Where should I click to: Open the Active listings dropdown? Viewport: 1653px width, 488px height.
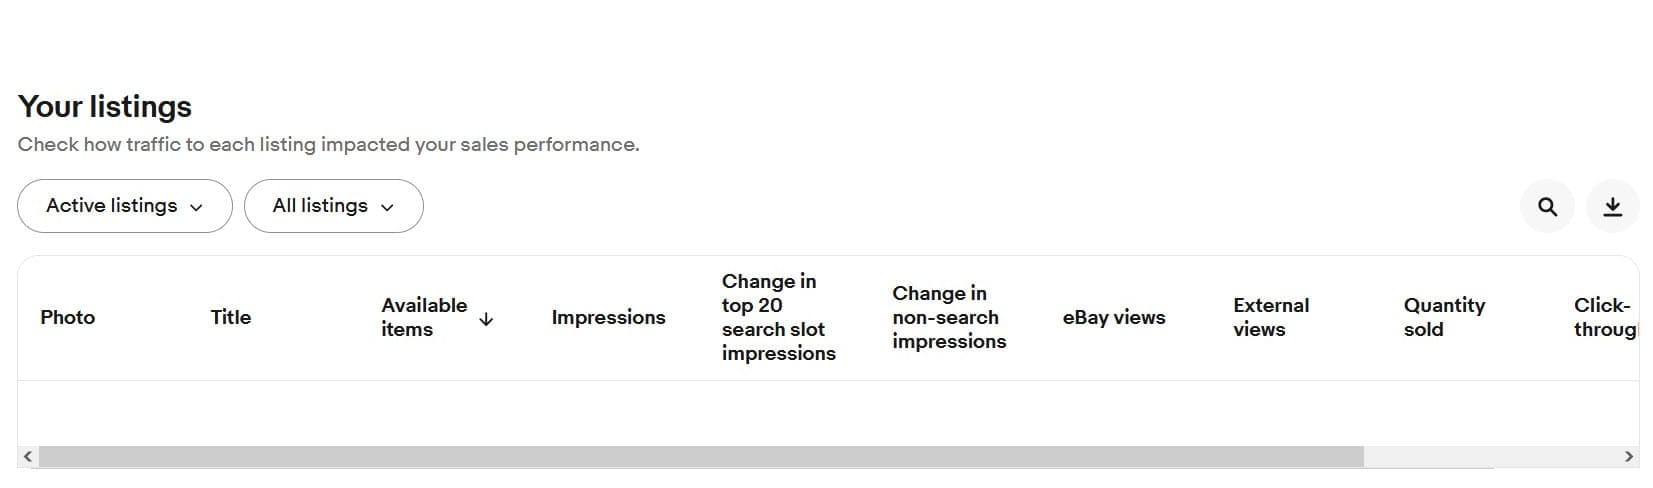point(124,206)
